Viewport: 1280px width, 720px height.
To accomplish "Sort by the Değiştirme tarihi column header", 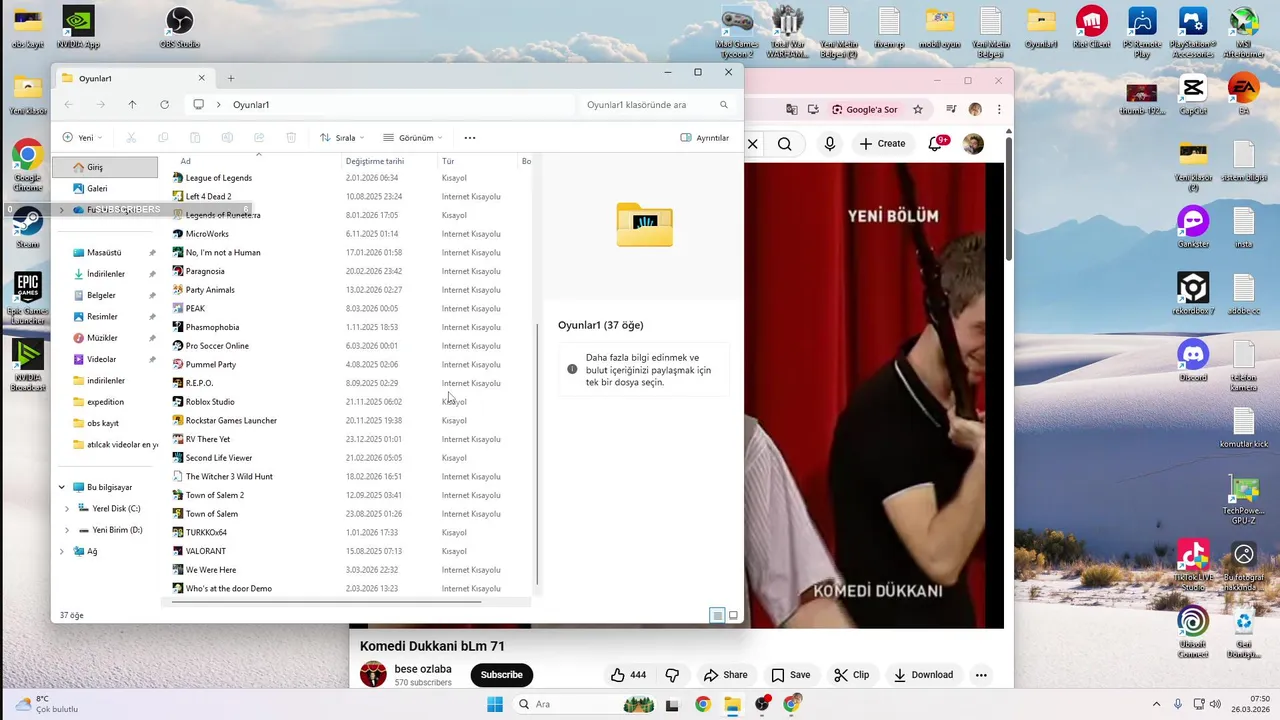I will coord(375,161).
